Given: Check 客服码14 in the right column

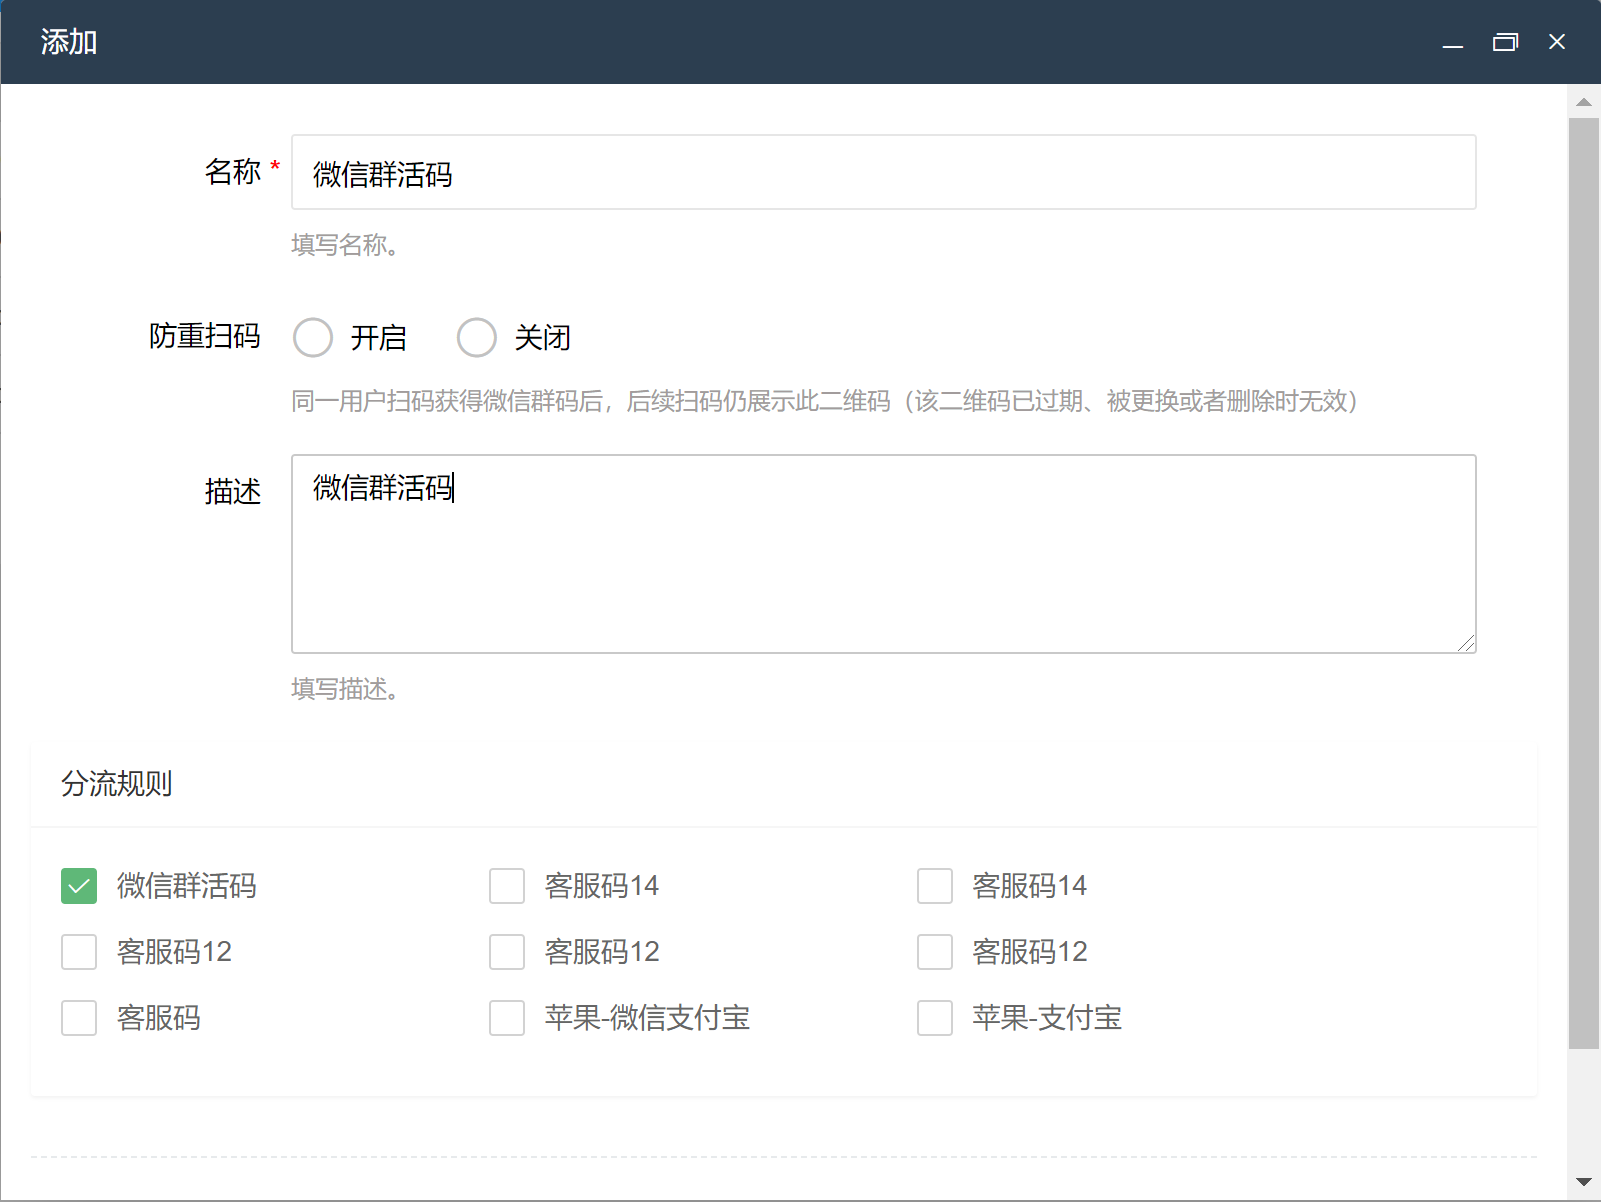Looking at the screenshot, I should [x=935, y=886].
